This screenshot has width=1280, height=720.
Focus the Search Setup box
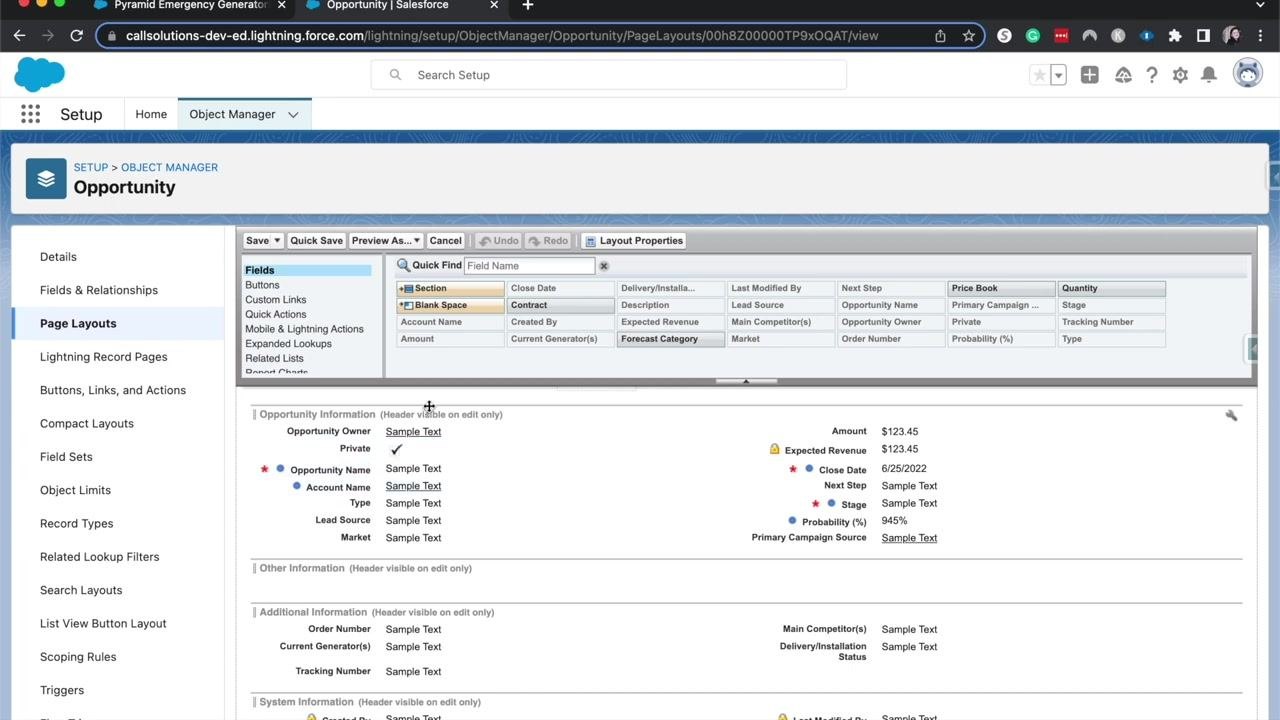[x=609, y=75]
